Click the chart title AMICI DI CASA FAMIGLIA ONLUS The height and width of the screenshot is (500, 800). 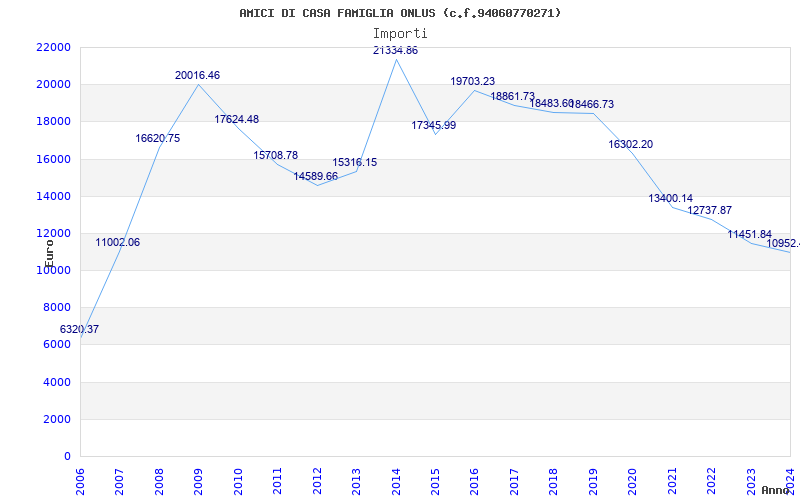tap(400, 13)
